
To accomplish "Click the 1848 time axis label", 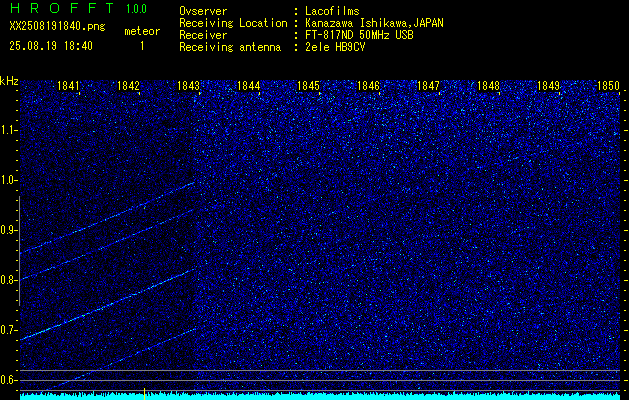I will (489, 85).
